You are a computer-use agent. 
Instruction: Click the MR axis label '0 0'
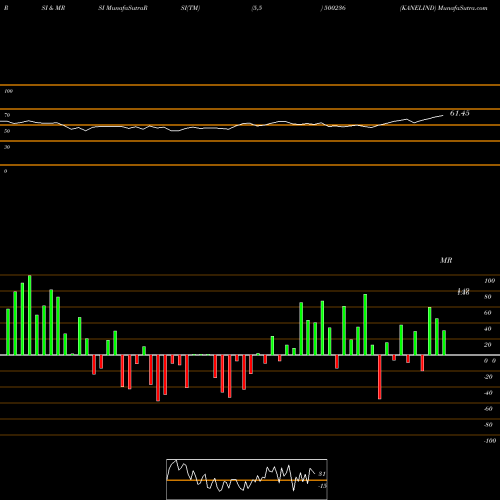[490, 361]
